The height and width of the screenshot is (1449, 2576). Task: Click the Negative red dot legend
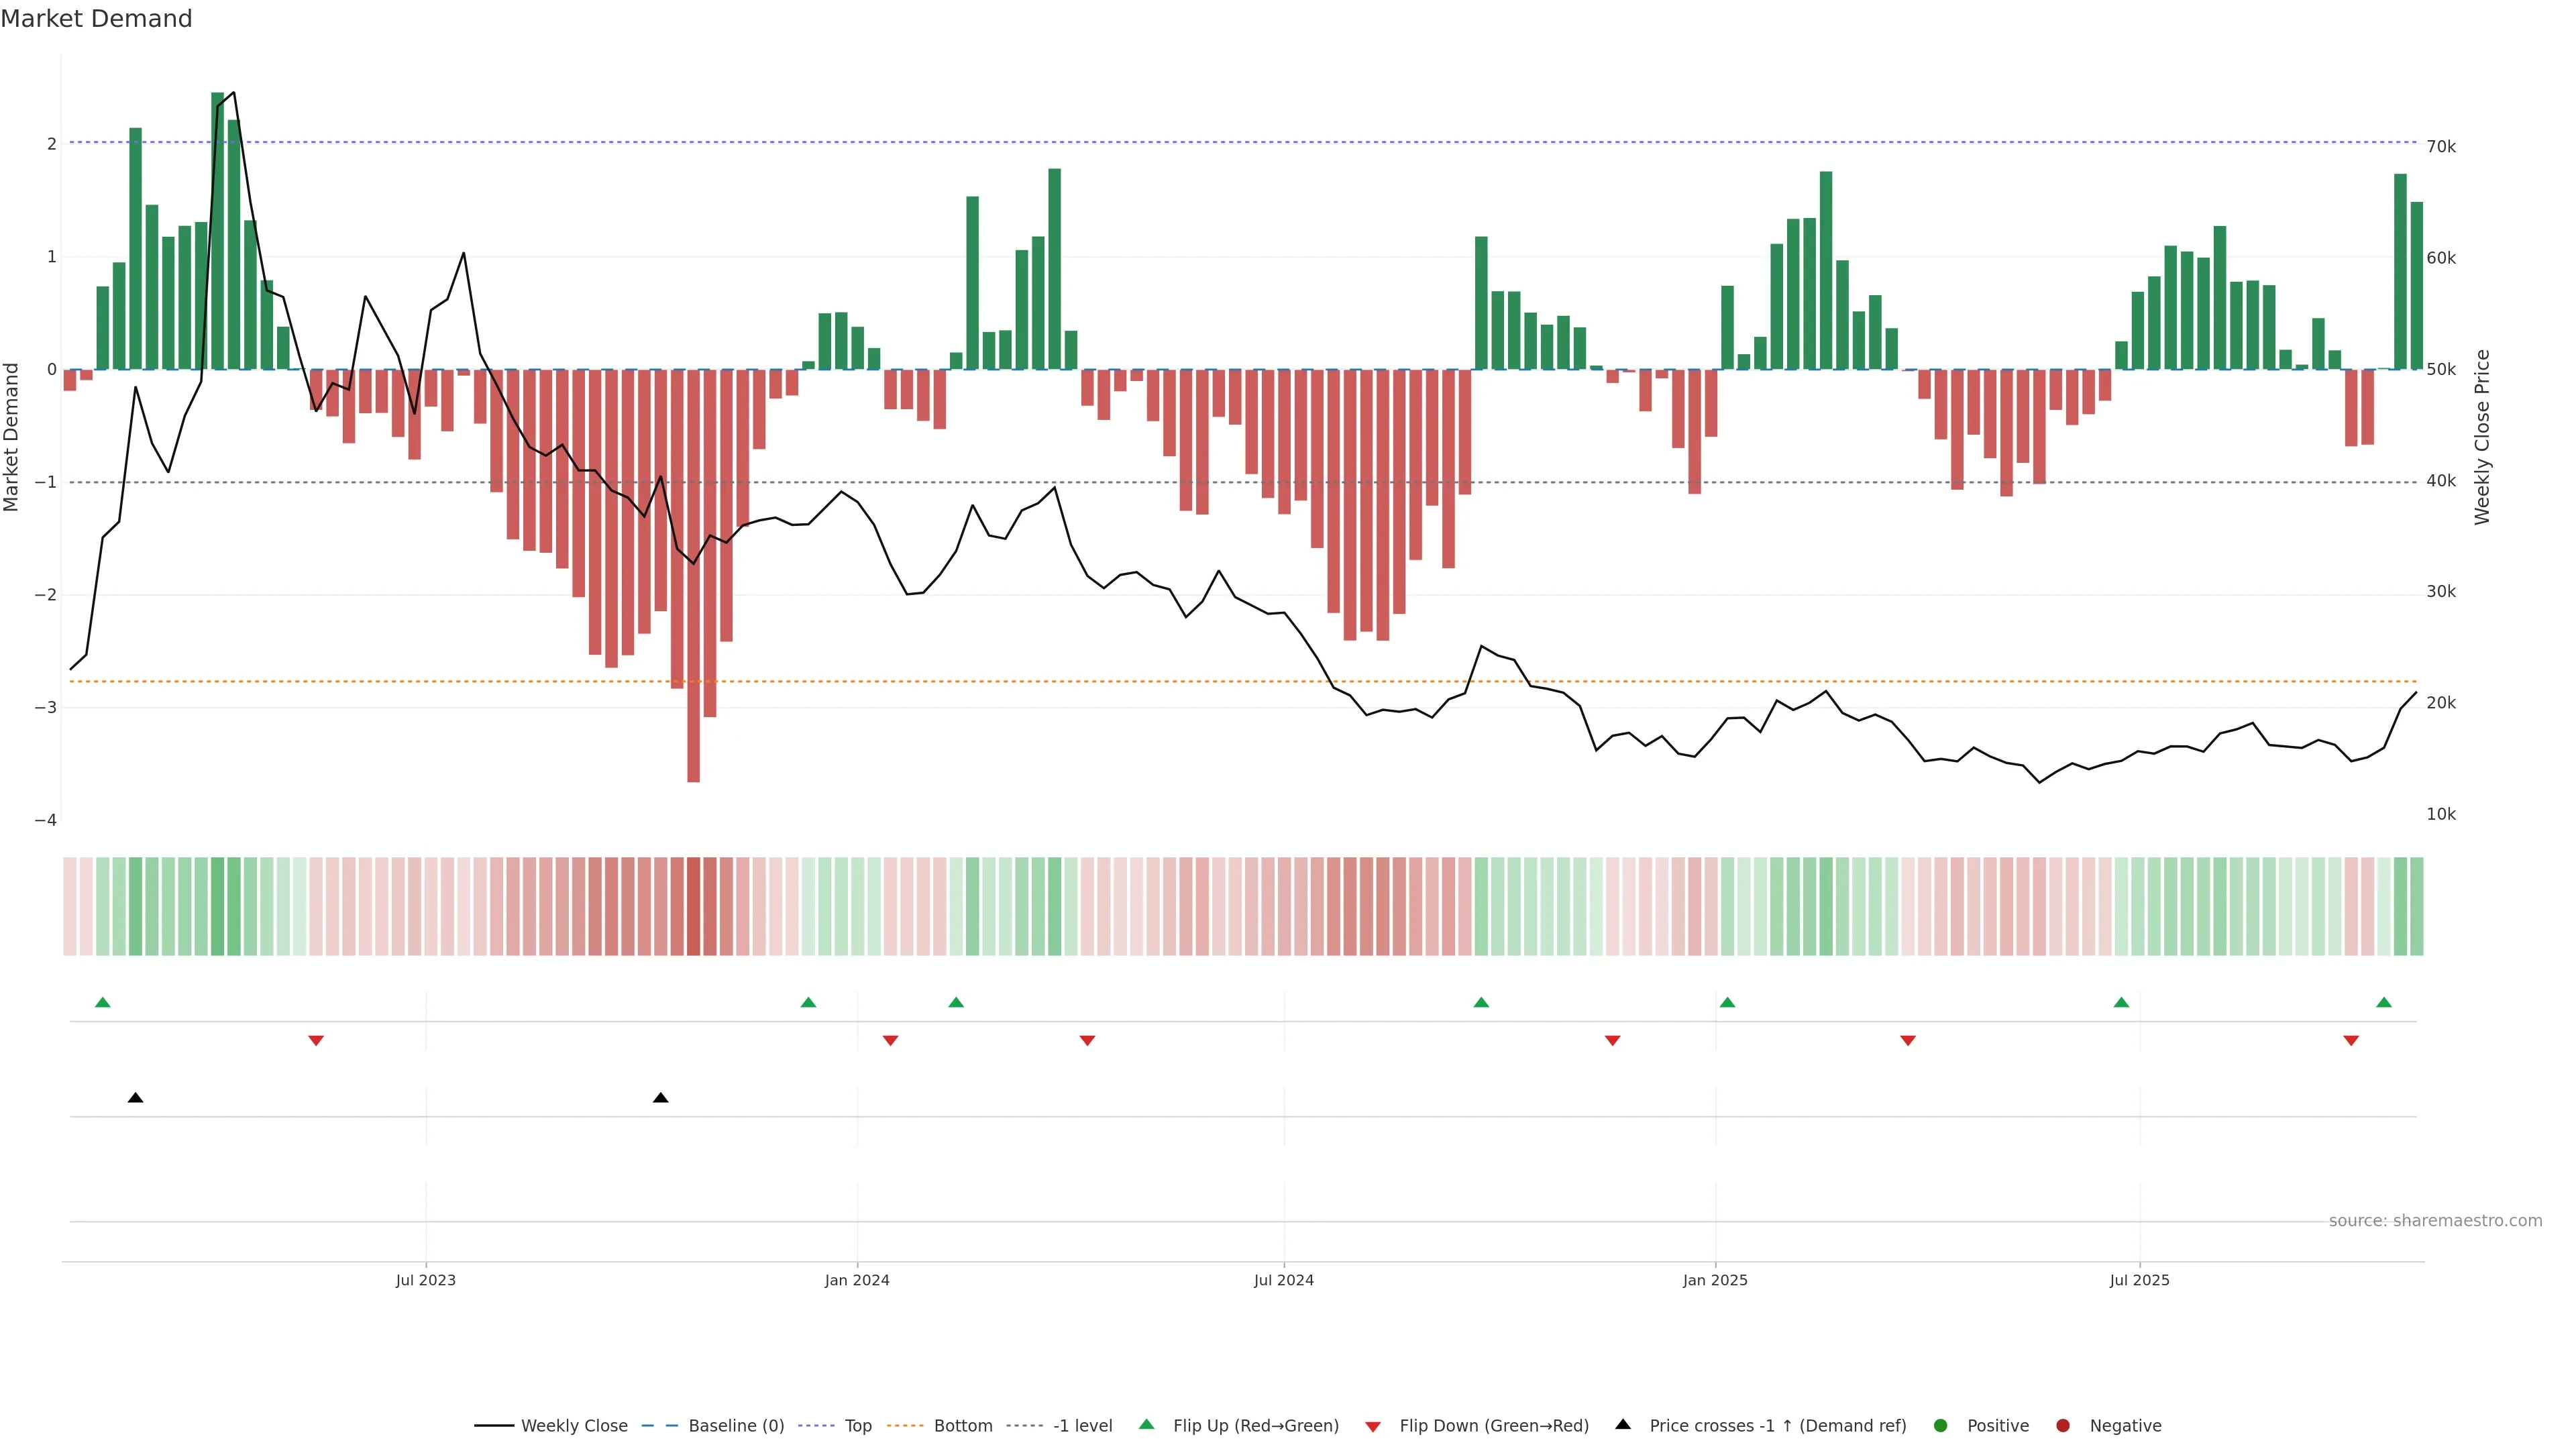(x=2063, y=1425)
